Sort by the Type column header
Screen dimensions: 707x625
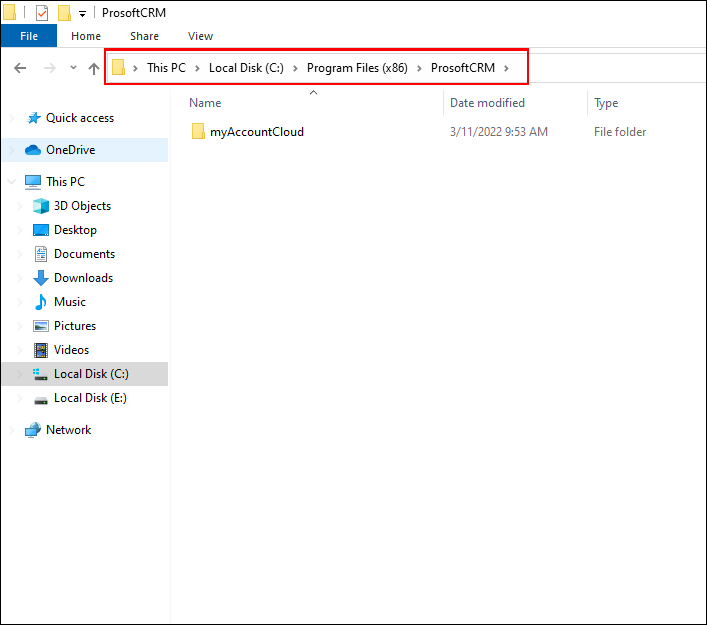tap(606, 103)
